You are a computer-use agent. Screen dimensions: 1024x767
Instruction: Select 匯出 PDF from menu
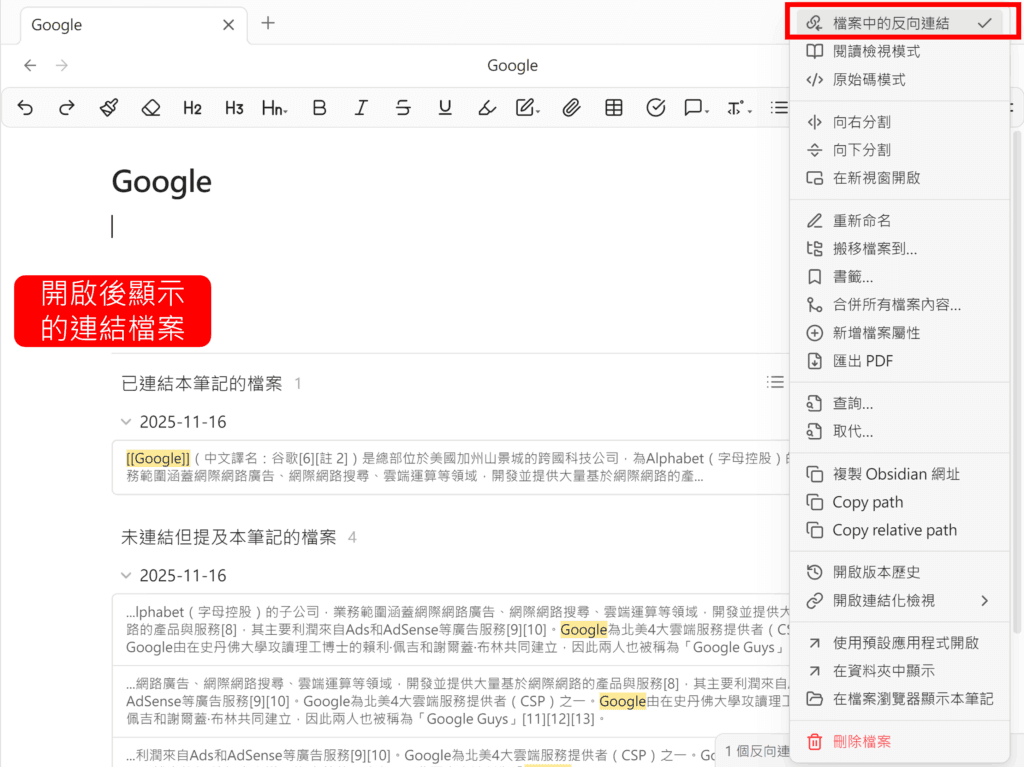862,361
